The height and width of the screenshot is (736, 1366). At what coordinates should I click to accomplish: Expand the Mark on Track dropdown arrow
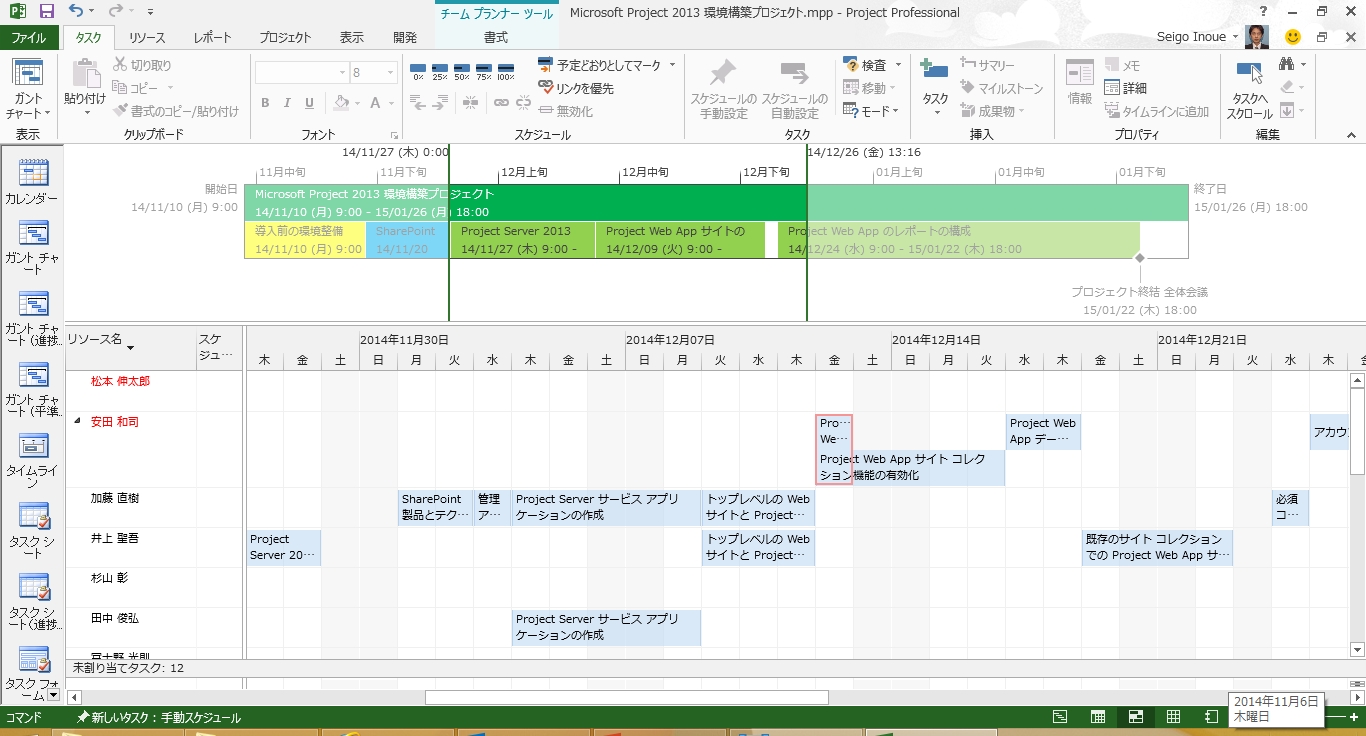672,65
